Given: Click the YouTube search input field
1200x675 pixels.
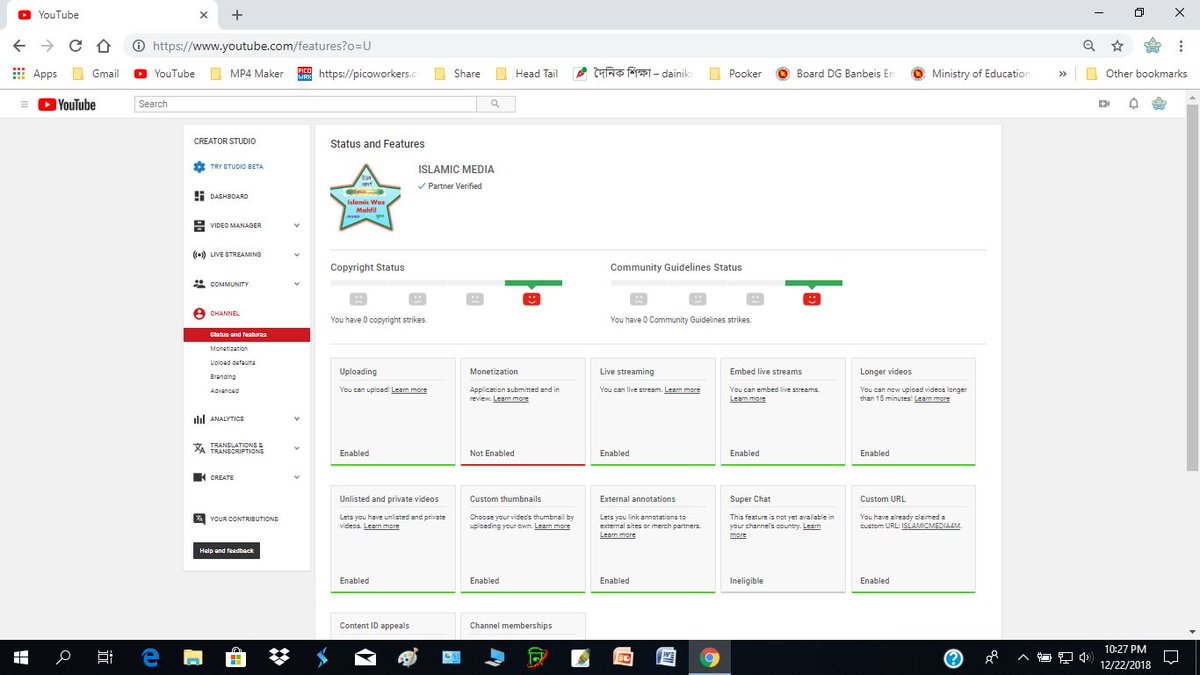Looking at the screenshot, I should click(x=304, y=104).
